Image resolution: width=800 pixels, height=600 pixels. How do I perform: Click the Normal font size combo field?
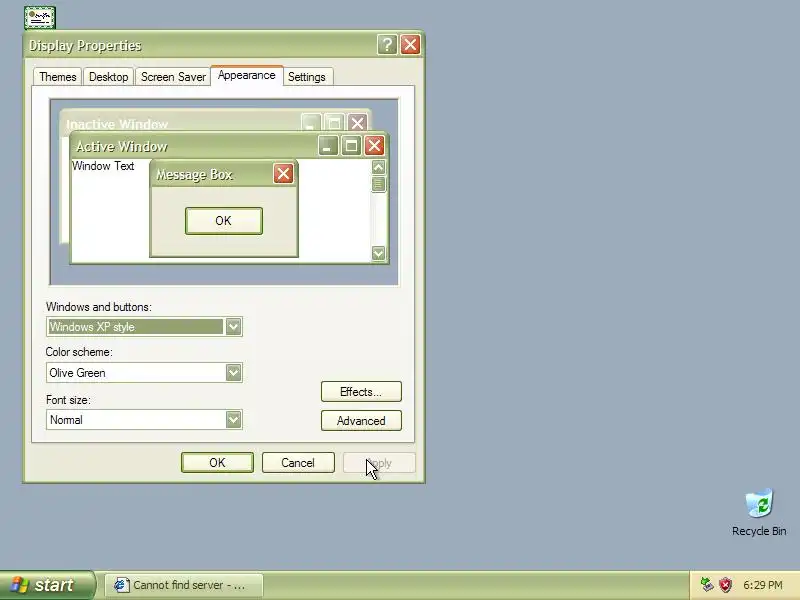[x=144, y=419]
